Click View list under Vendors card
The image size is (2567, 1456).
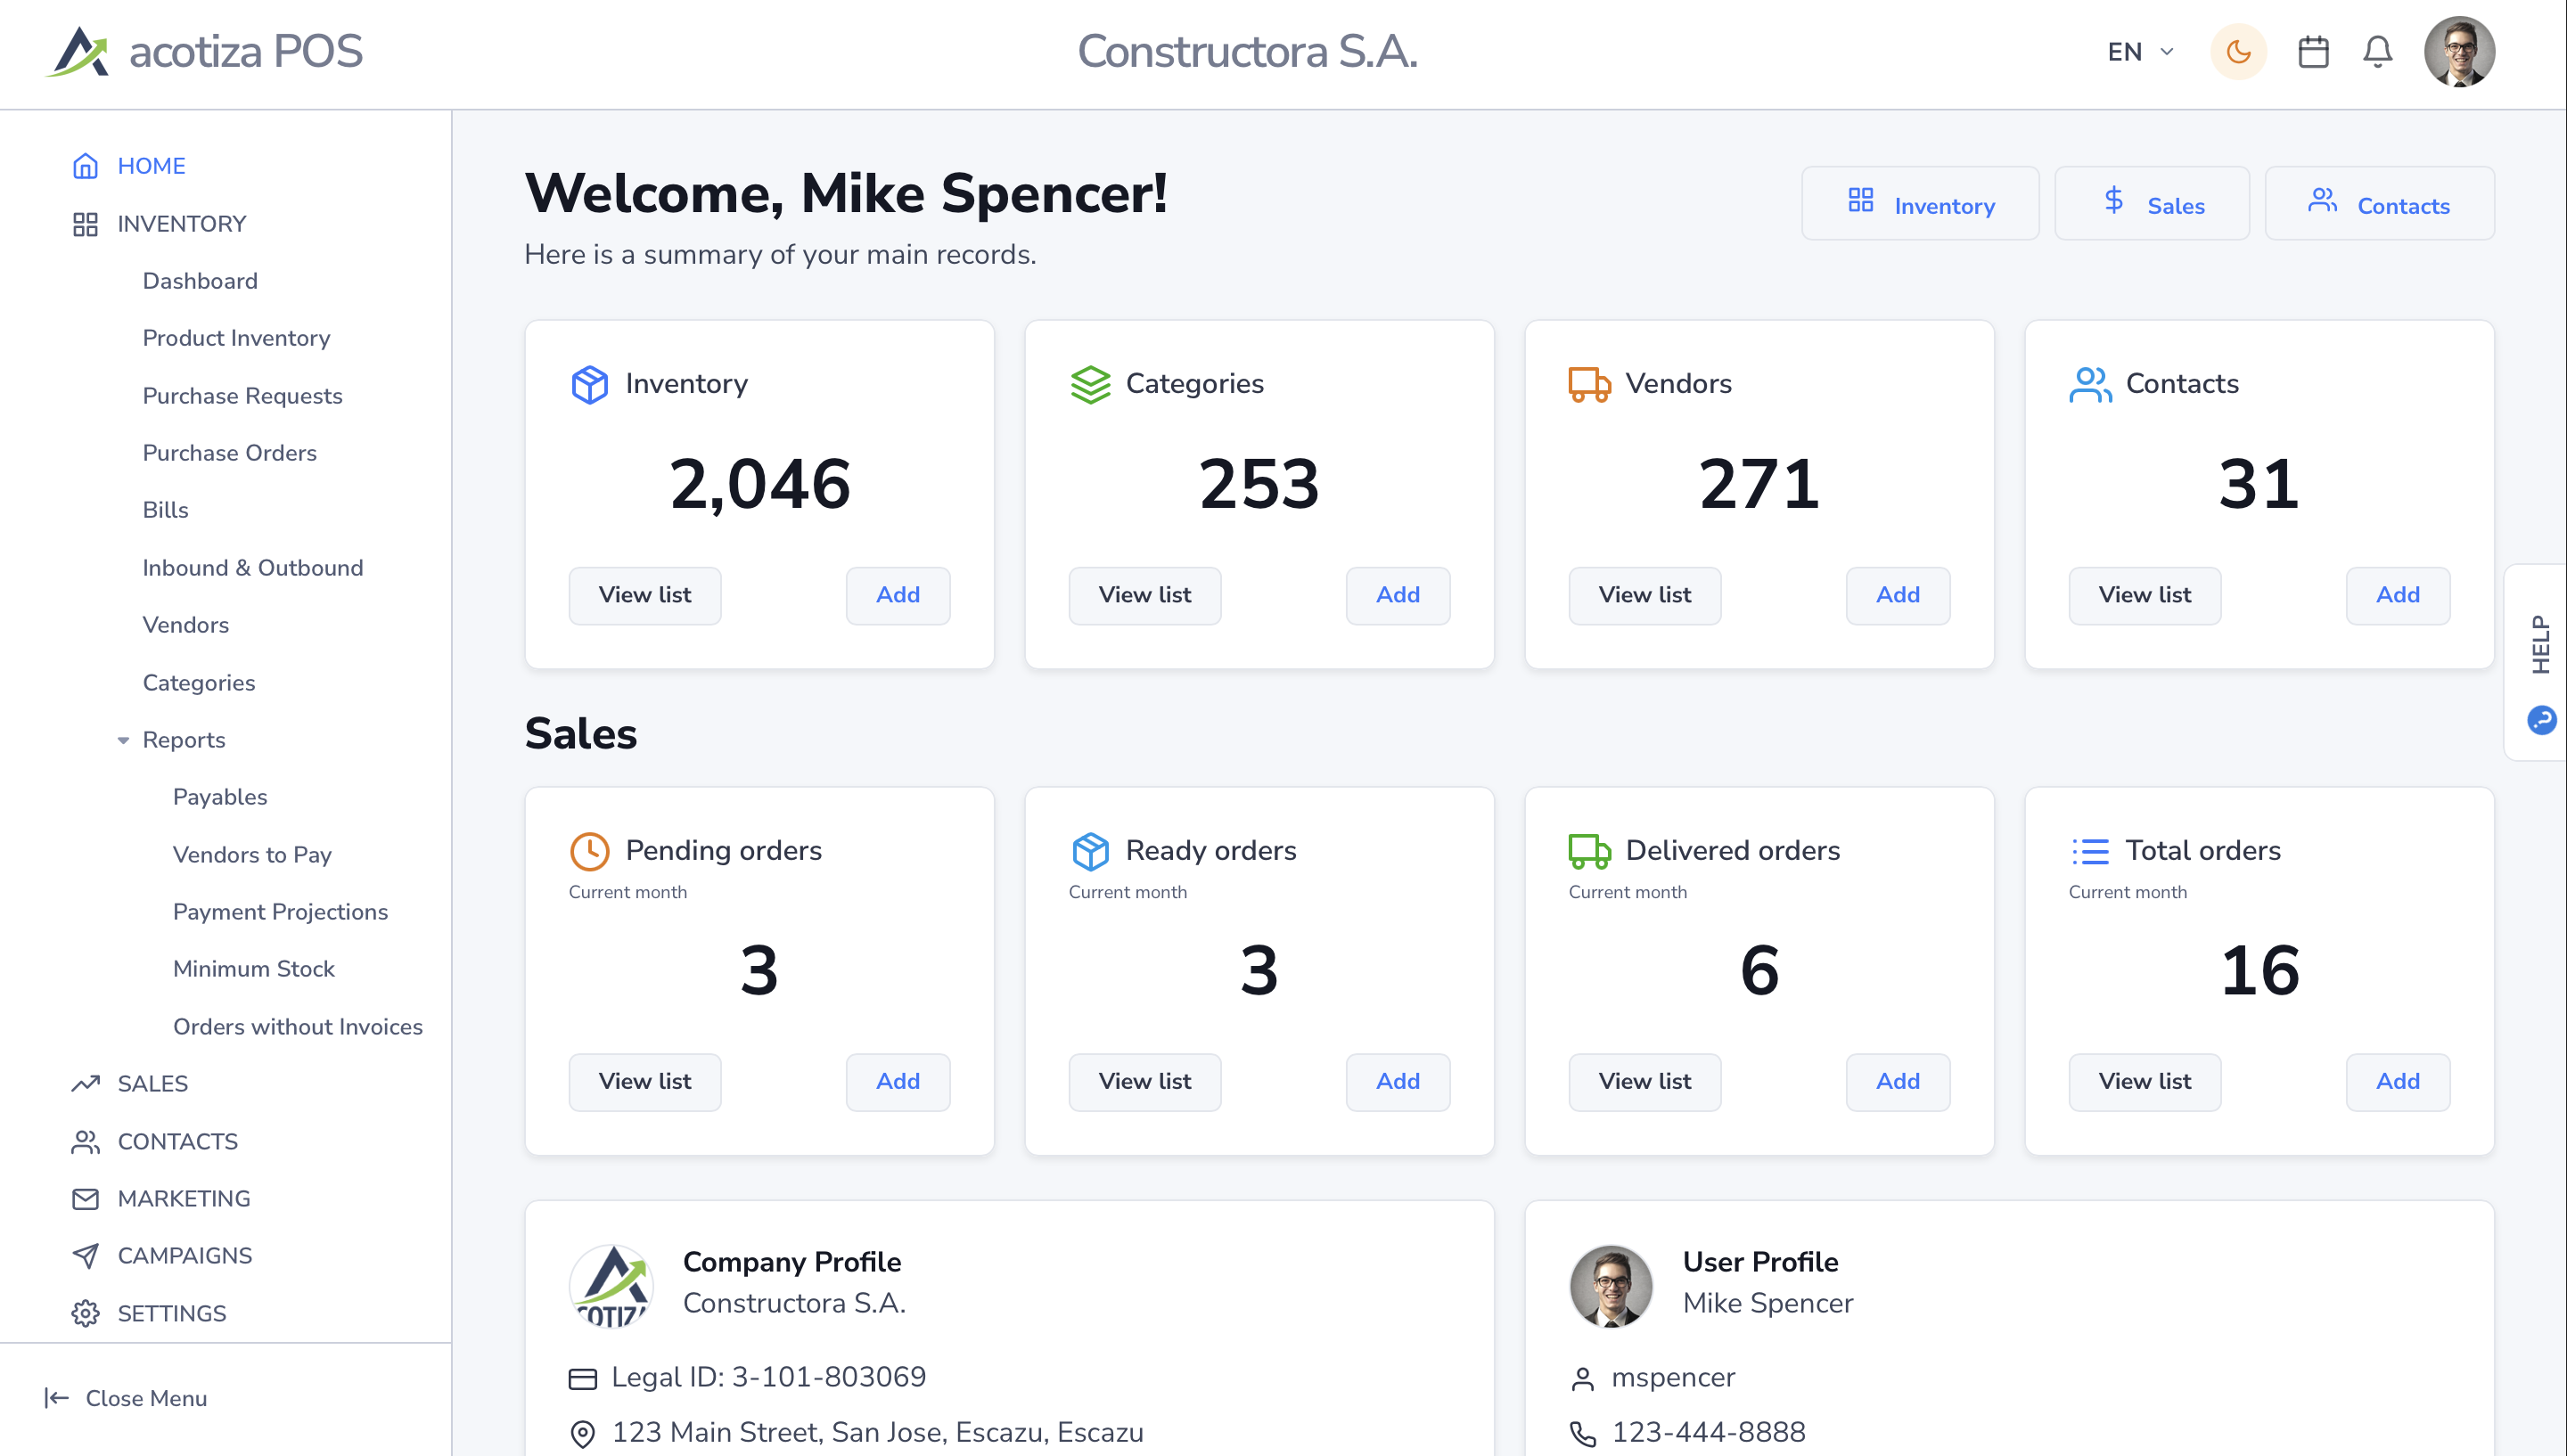pos(1644,595)
